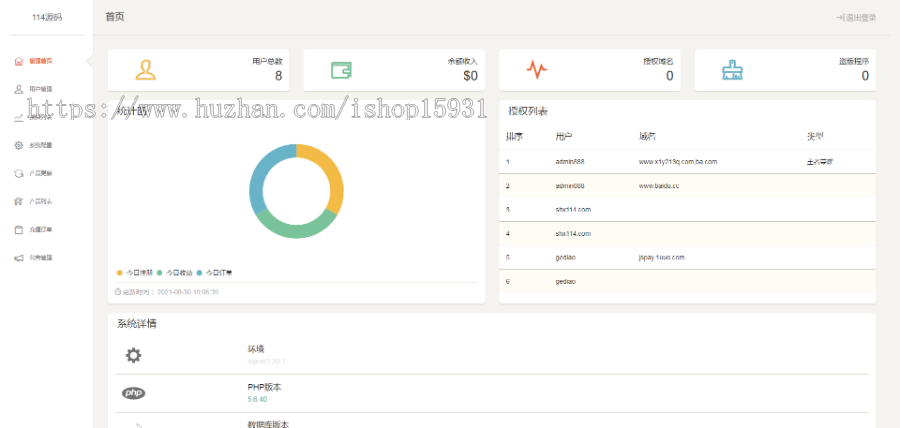The image size is (900, 428).
Task: Click the www.baidu.cc domain entry
Action: click(x=659, y=185)
